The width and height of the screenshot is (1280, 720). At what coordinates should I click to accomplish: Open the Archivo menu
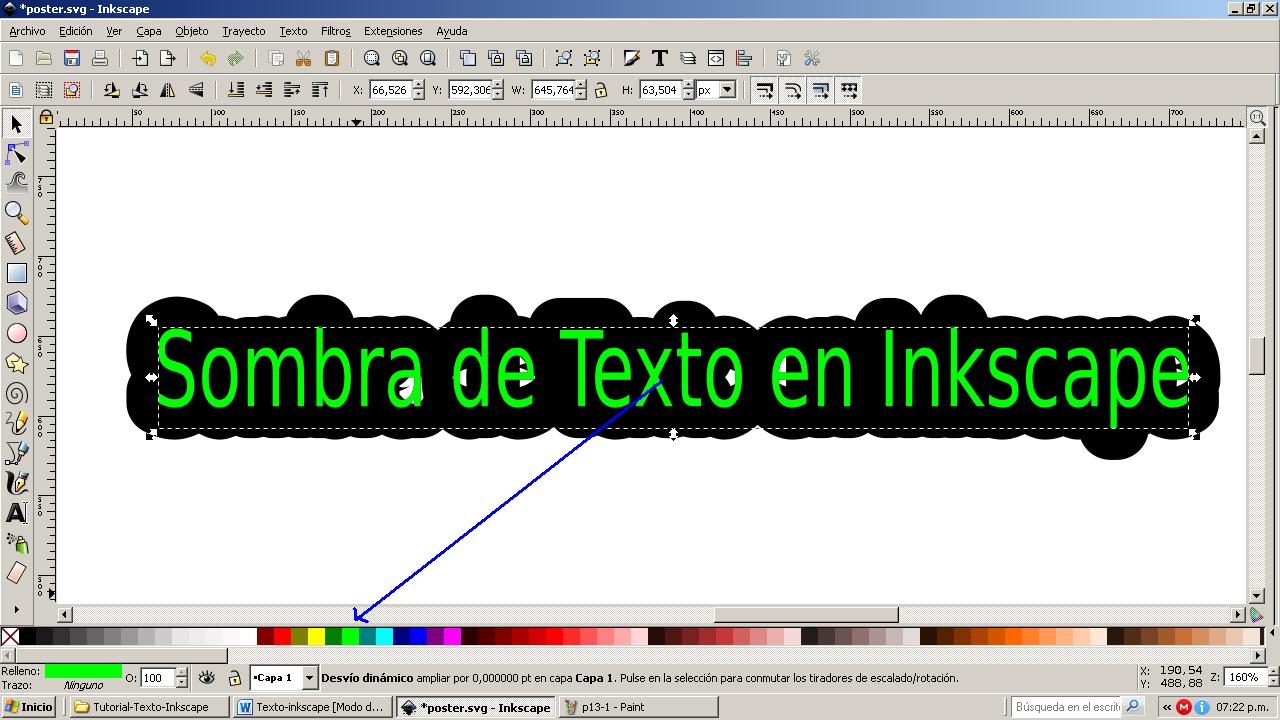[27, 31]
